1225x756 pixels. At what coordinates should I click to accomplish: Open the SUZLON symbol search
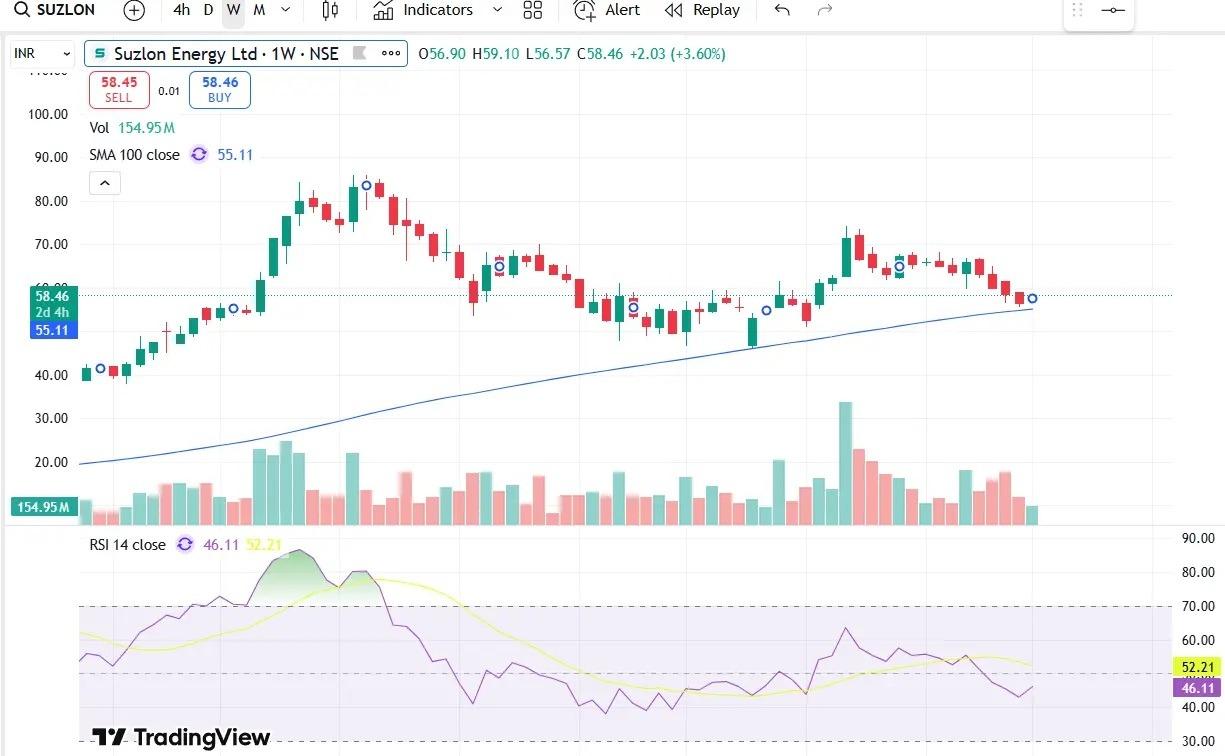tap(55, 10)
